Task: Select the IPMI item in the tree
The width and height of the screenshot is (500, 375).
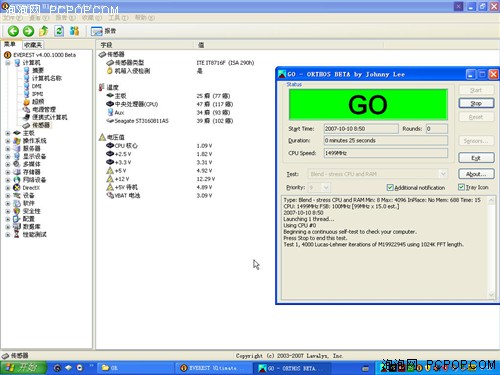Action: [37, 94]
